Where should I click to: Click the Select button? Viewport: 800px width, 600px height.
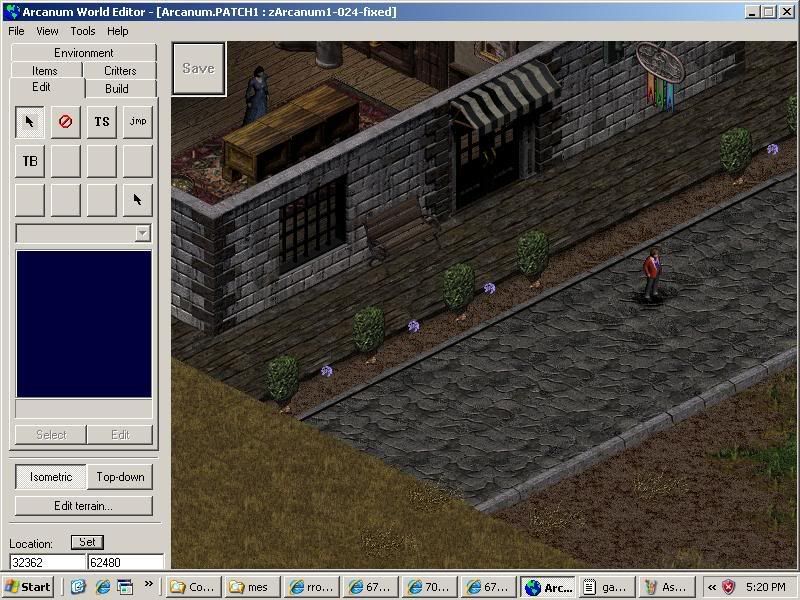(51, 435)
